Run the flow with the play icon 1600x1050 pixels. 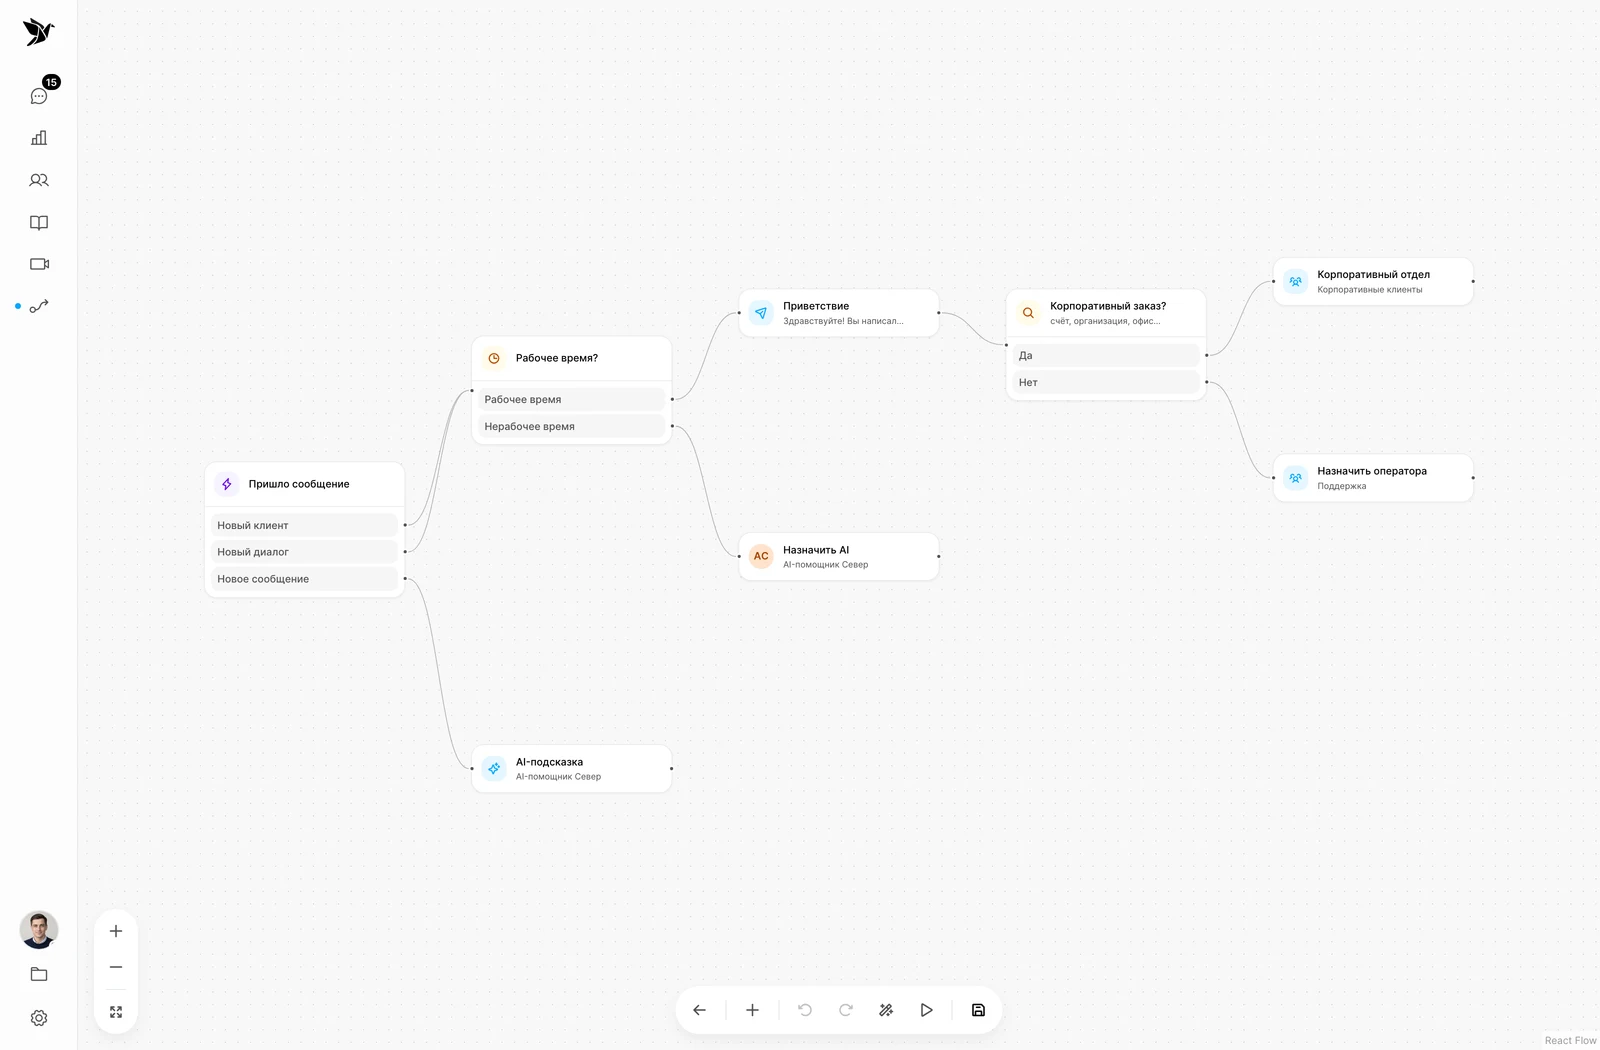(927, 1010)
